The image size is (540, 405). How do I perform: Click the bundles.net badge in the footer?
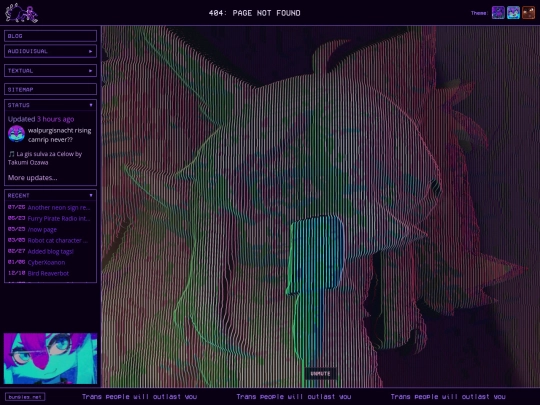coord(25,397)
